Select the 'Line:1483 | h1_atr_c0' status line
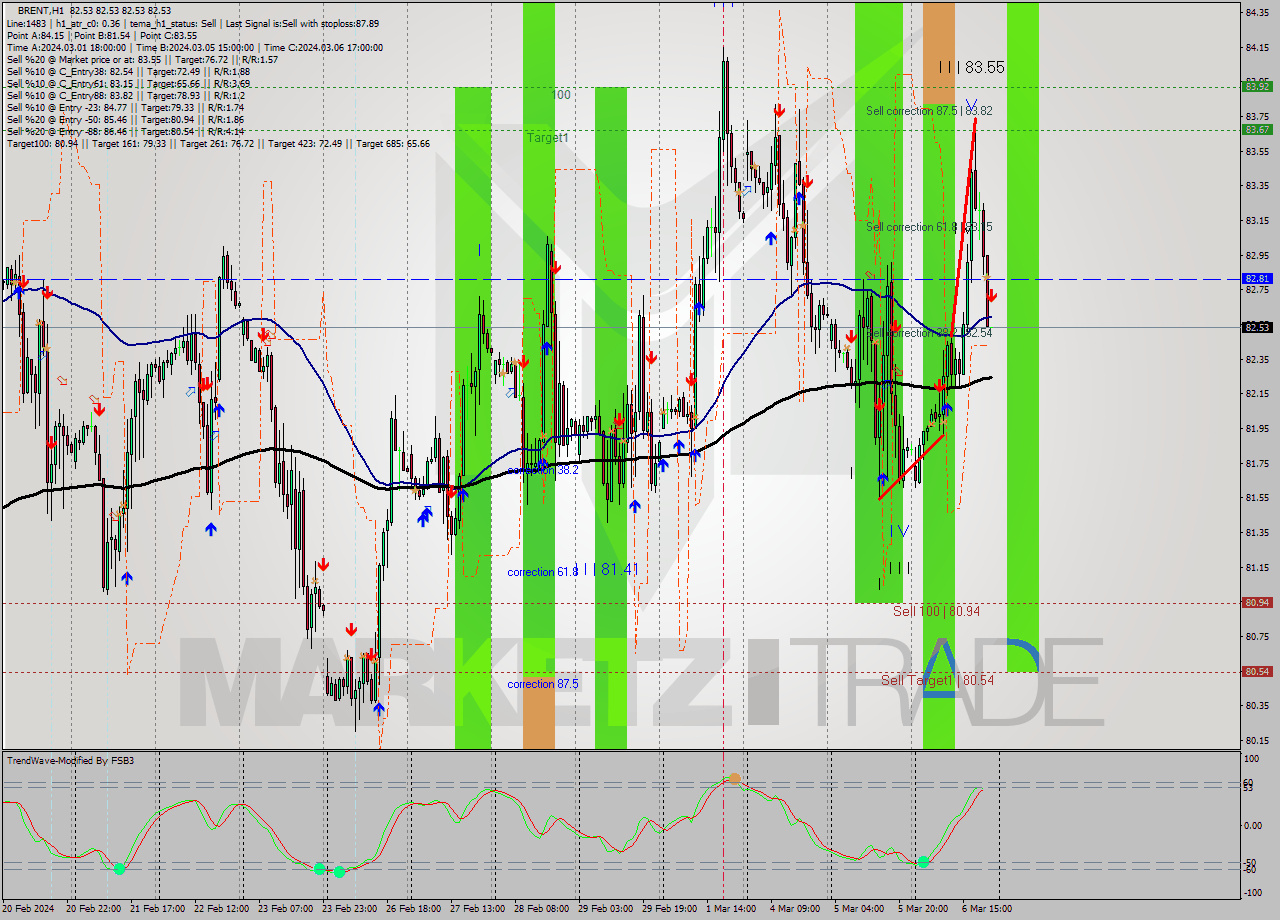 click(x=192, y=23)
